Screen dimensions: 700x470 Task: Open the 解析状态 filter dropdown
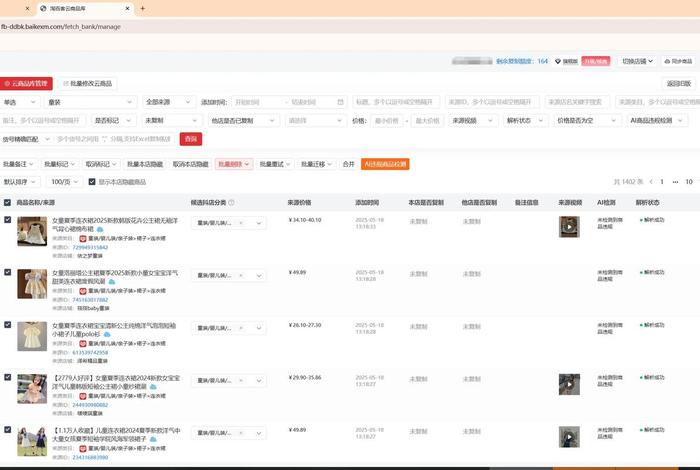tap(525, 121)
